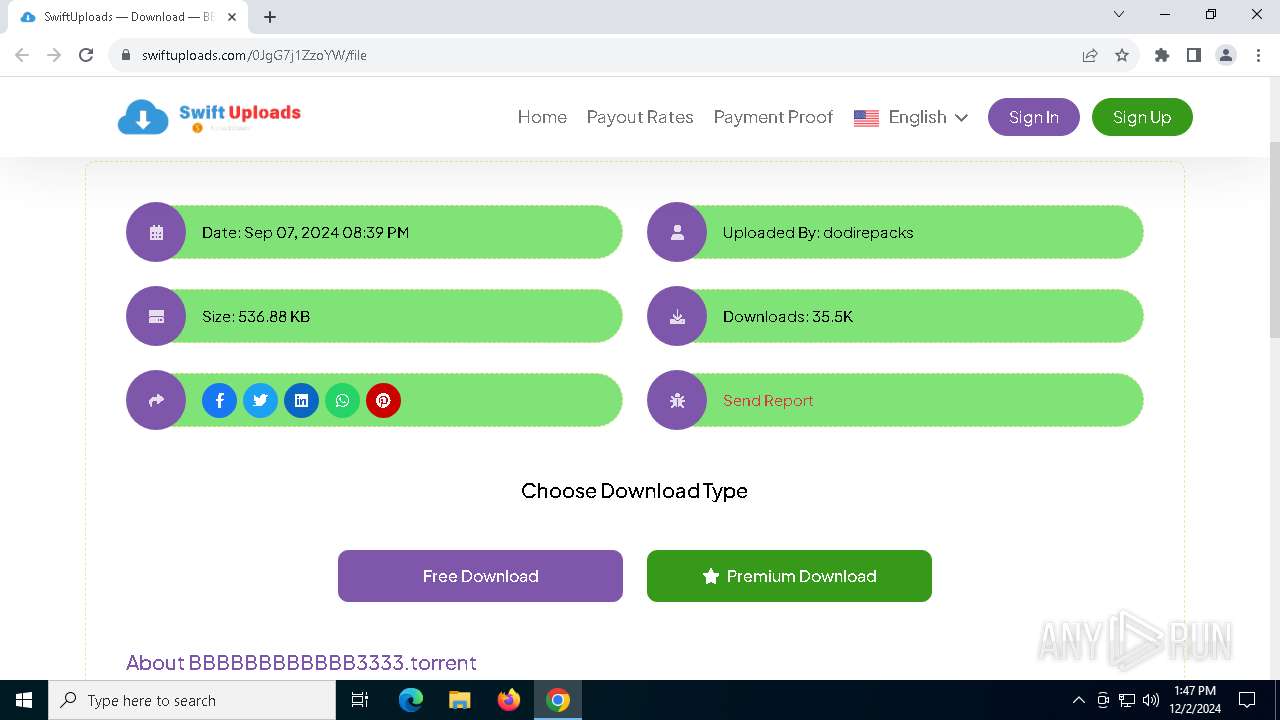The height and width of the screenshot is (720, 1280).
Task: Click the Sign In button
Action: [1034, 117]
